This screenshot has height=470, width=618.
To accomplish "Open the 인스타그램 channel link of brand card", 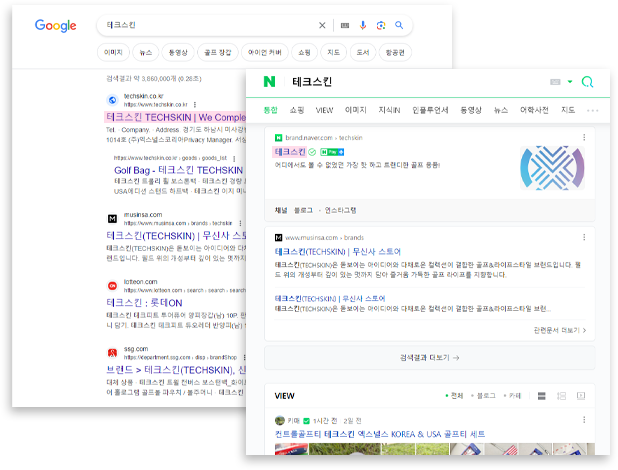I will tap(341, 210).
